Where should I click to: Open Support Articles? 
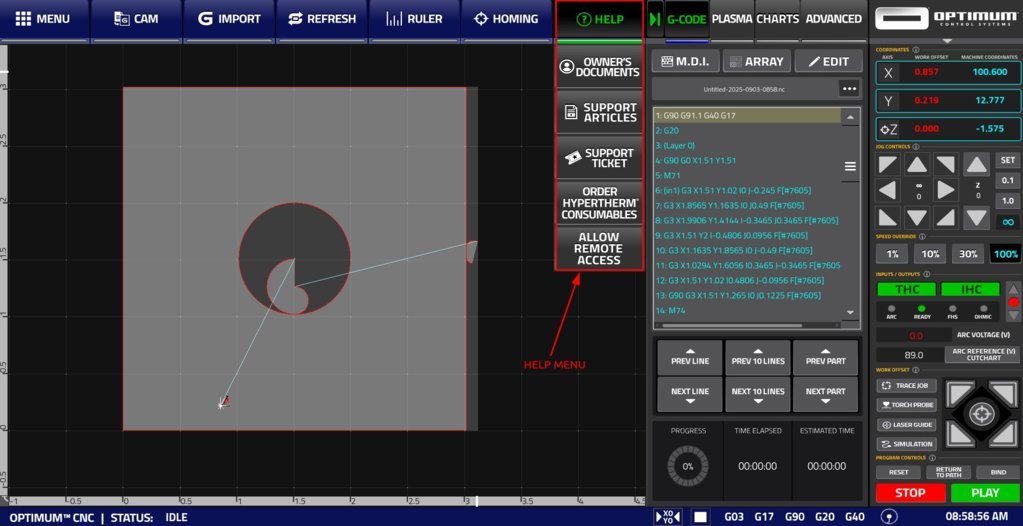(599, 112)
